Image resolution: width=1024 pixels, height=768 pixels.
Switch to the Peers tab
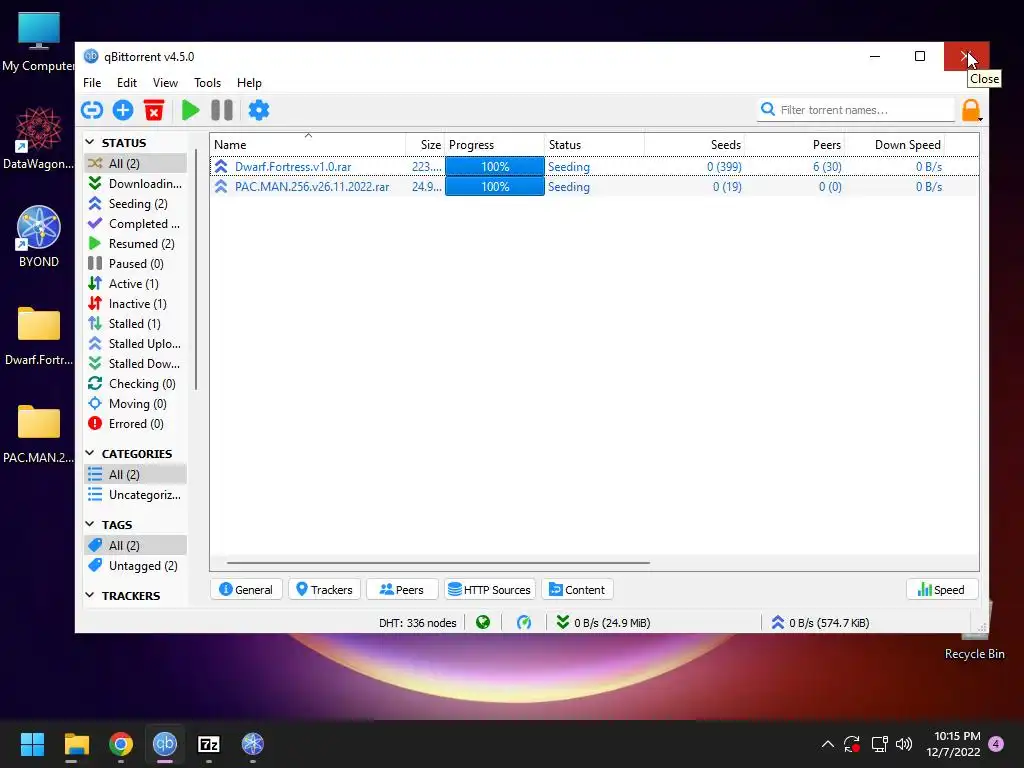pos(402,590)
